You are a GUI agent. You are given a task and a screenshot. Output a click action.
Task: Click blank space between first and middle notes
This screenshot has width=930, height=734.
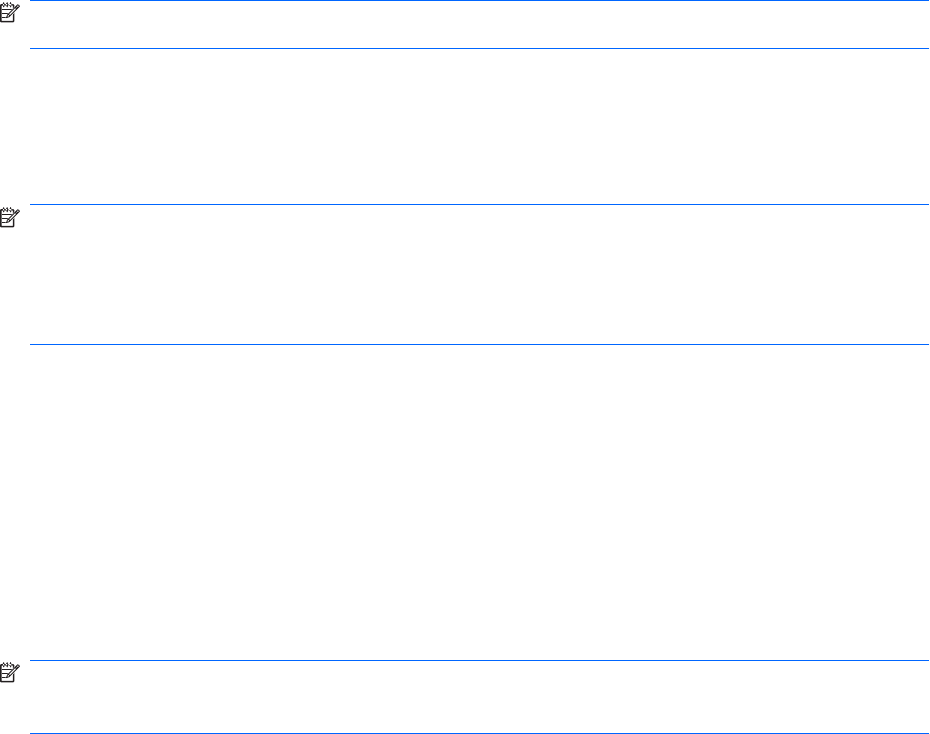tap(480, 125)
